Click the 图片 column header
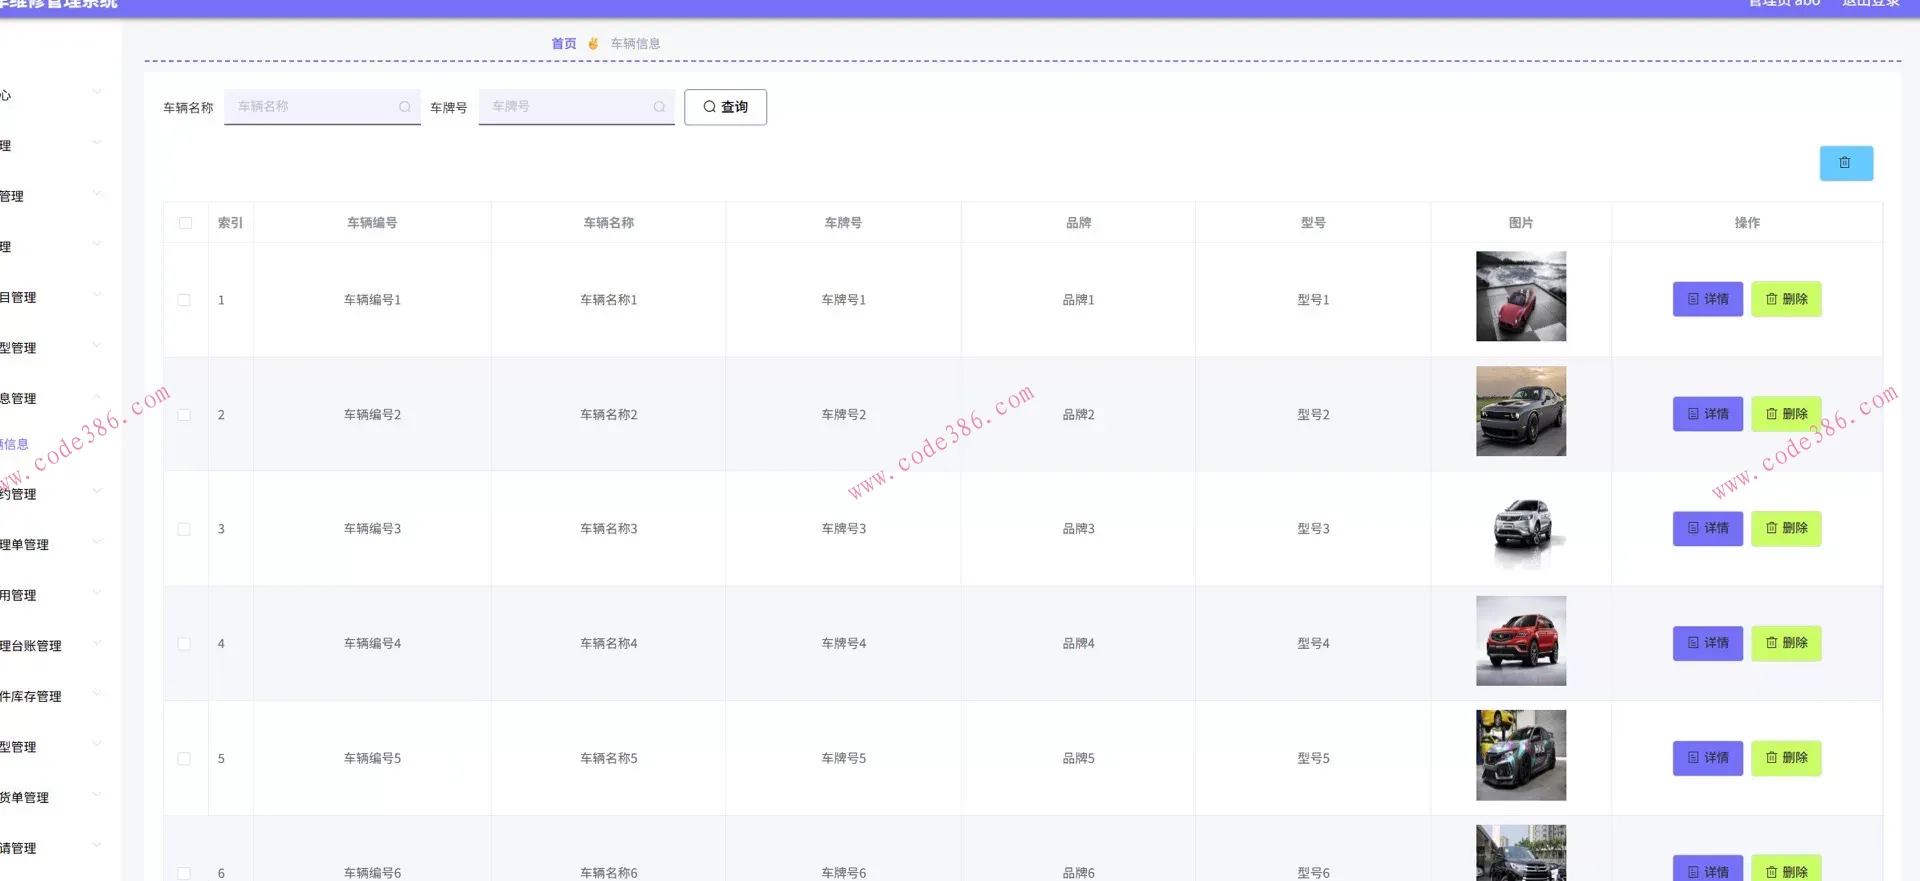This screenshot has width=1920, height=881. pyautogui.click(x=1521, y=223)
